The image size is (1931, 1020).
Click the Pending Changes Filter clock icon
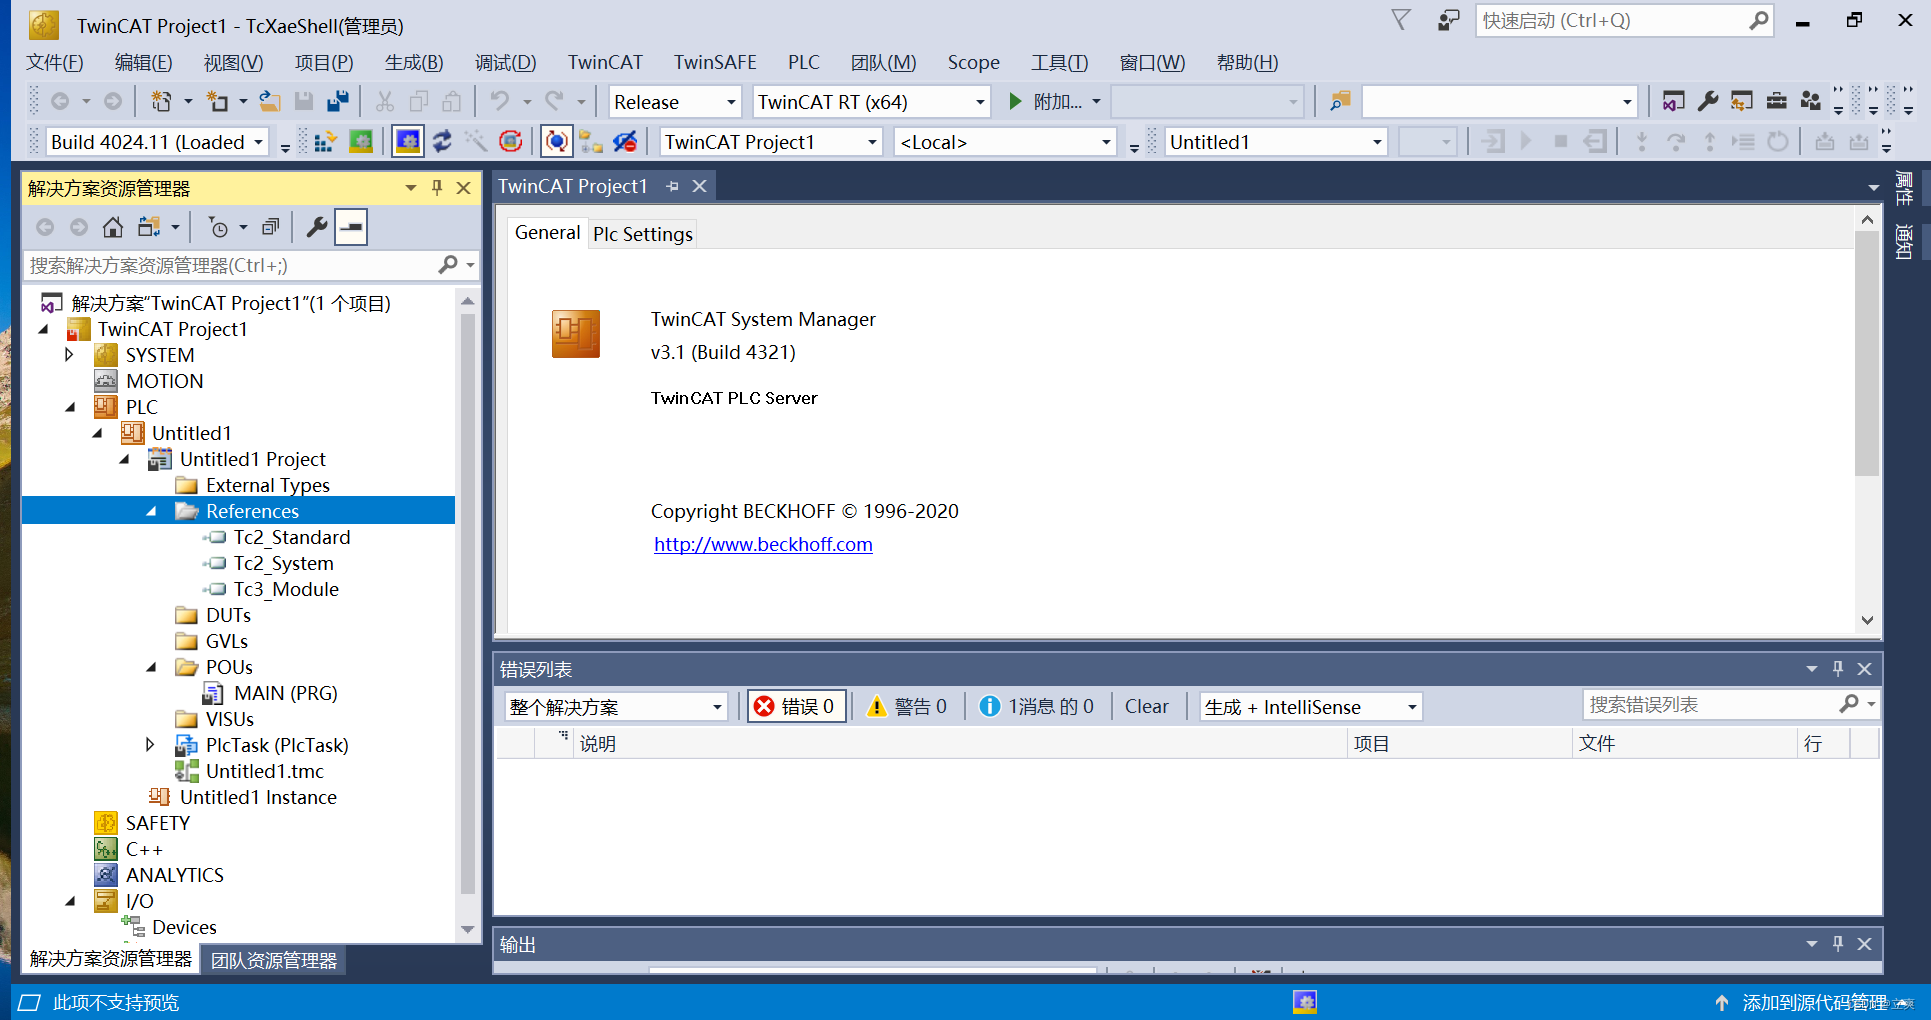pyautogui.click(x=218, y=227)
